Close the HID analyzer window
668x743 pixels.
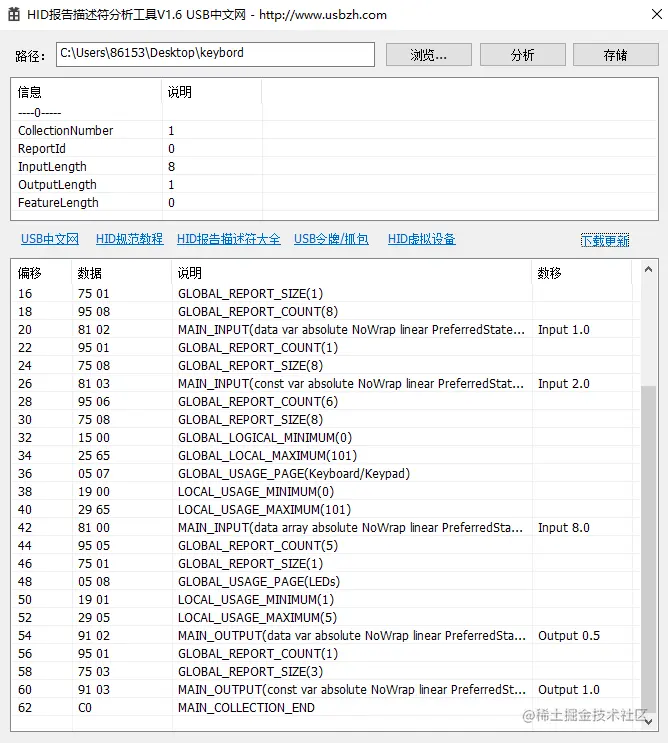tap(657, 14)
